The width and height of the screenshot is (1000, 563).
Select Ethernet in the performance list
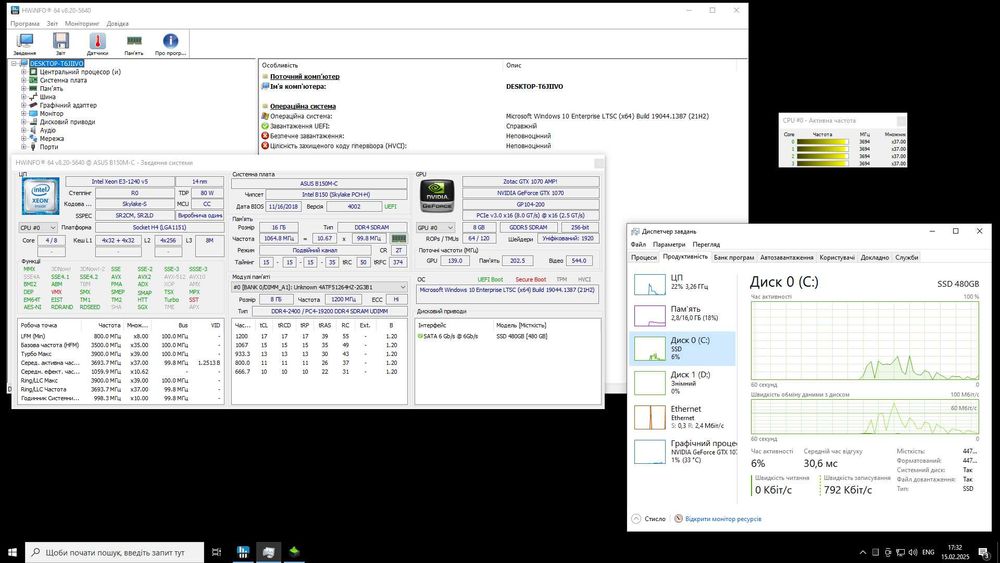tap(683, 417)
